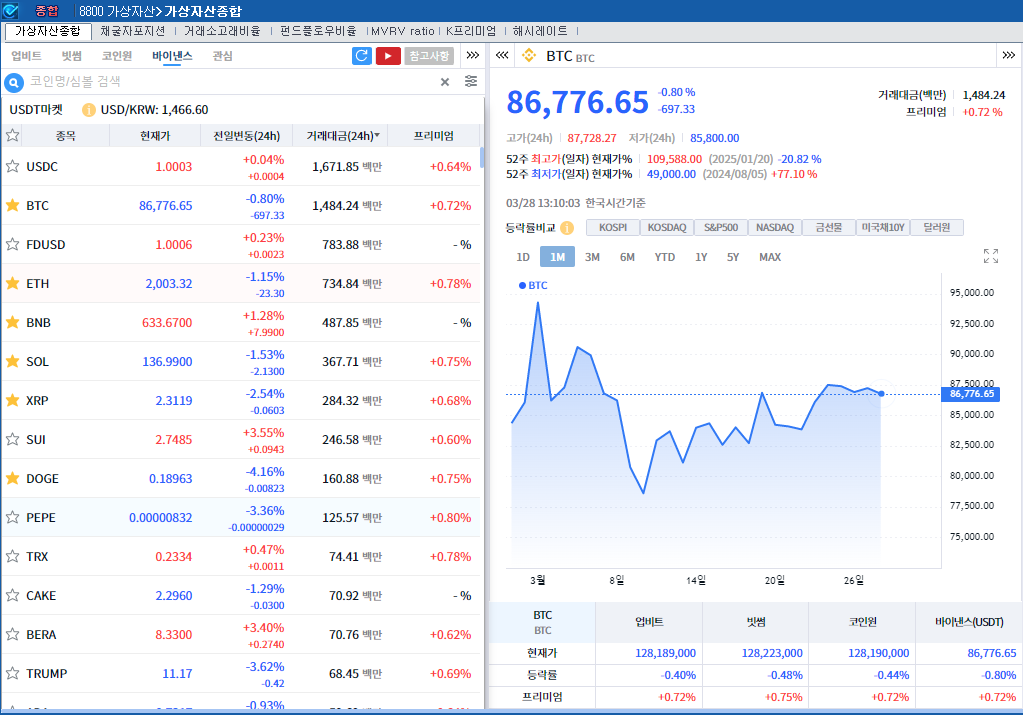Remove BTC from favorites via star

(12, 205)
